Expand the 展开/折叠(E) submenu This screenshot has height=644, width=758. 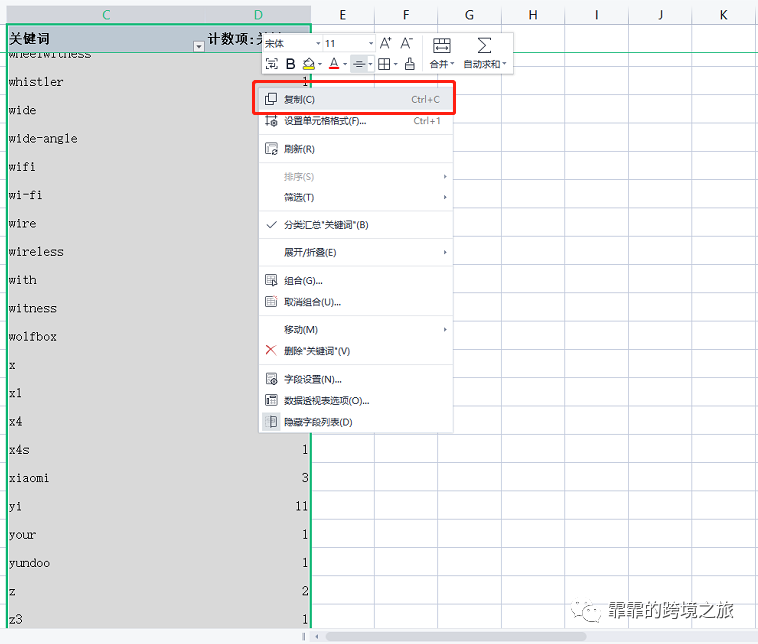356,252
